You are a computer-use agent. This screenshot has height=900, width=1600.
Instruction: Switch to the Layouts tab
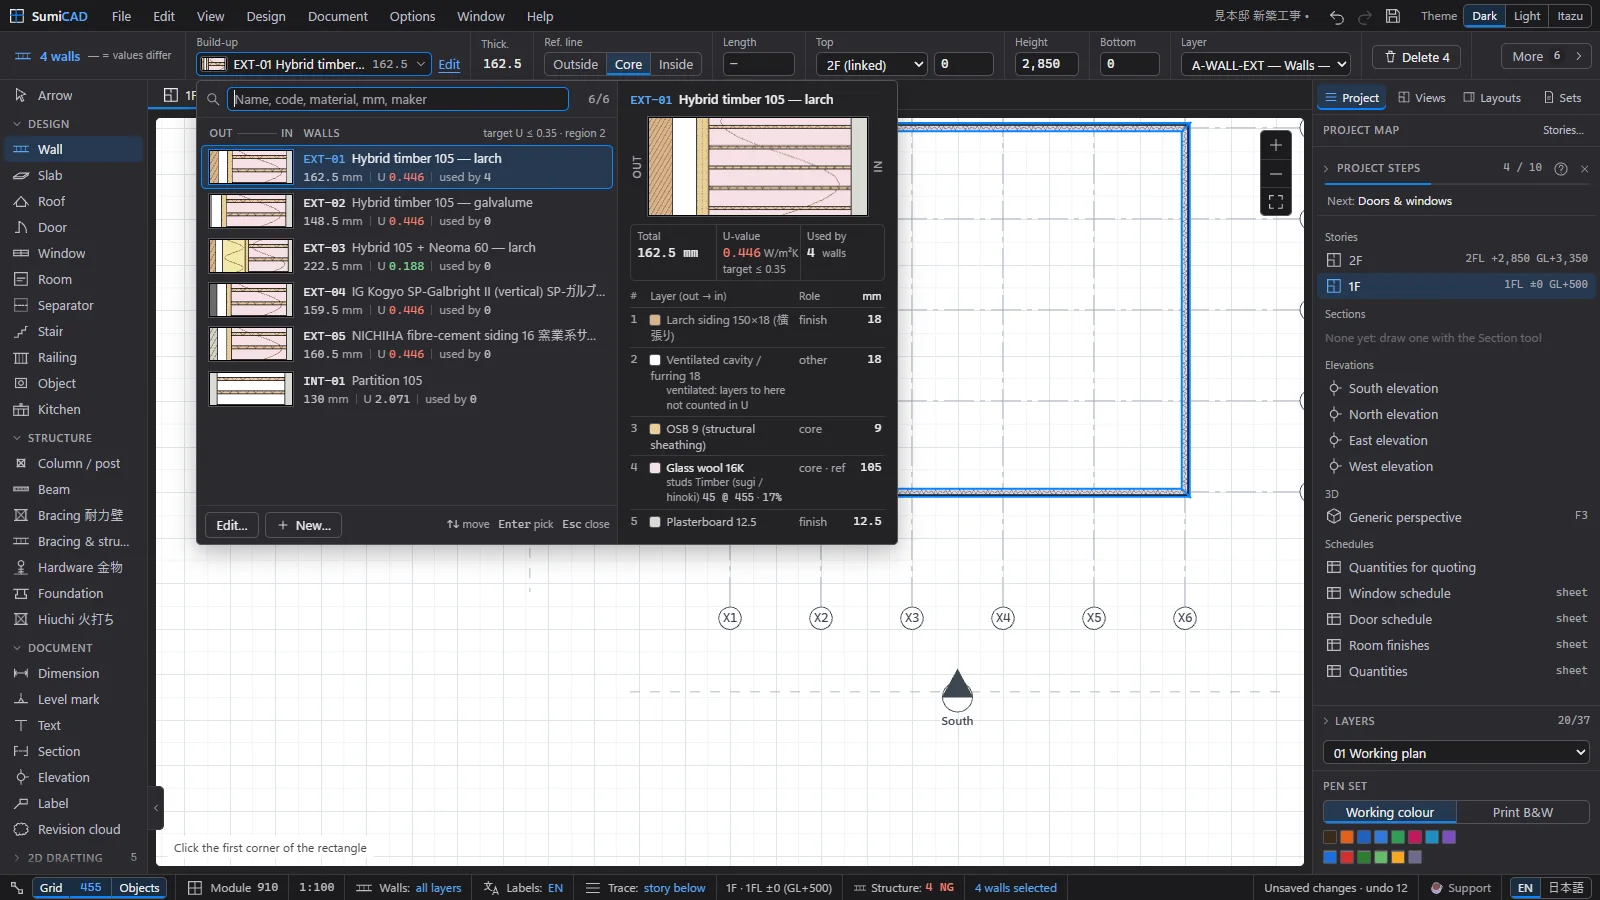(x=1492, y=98)
